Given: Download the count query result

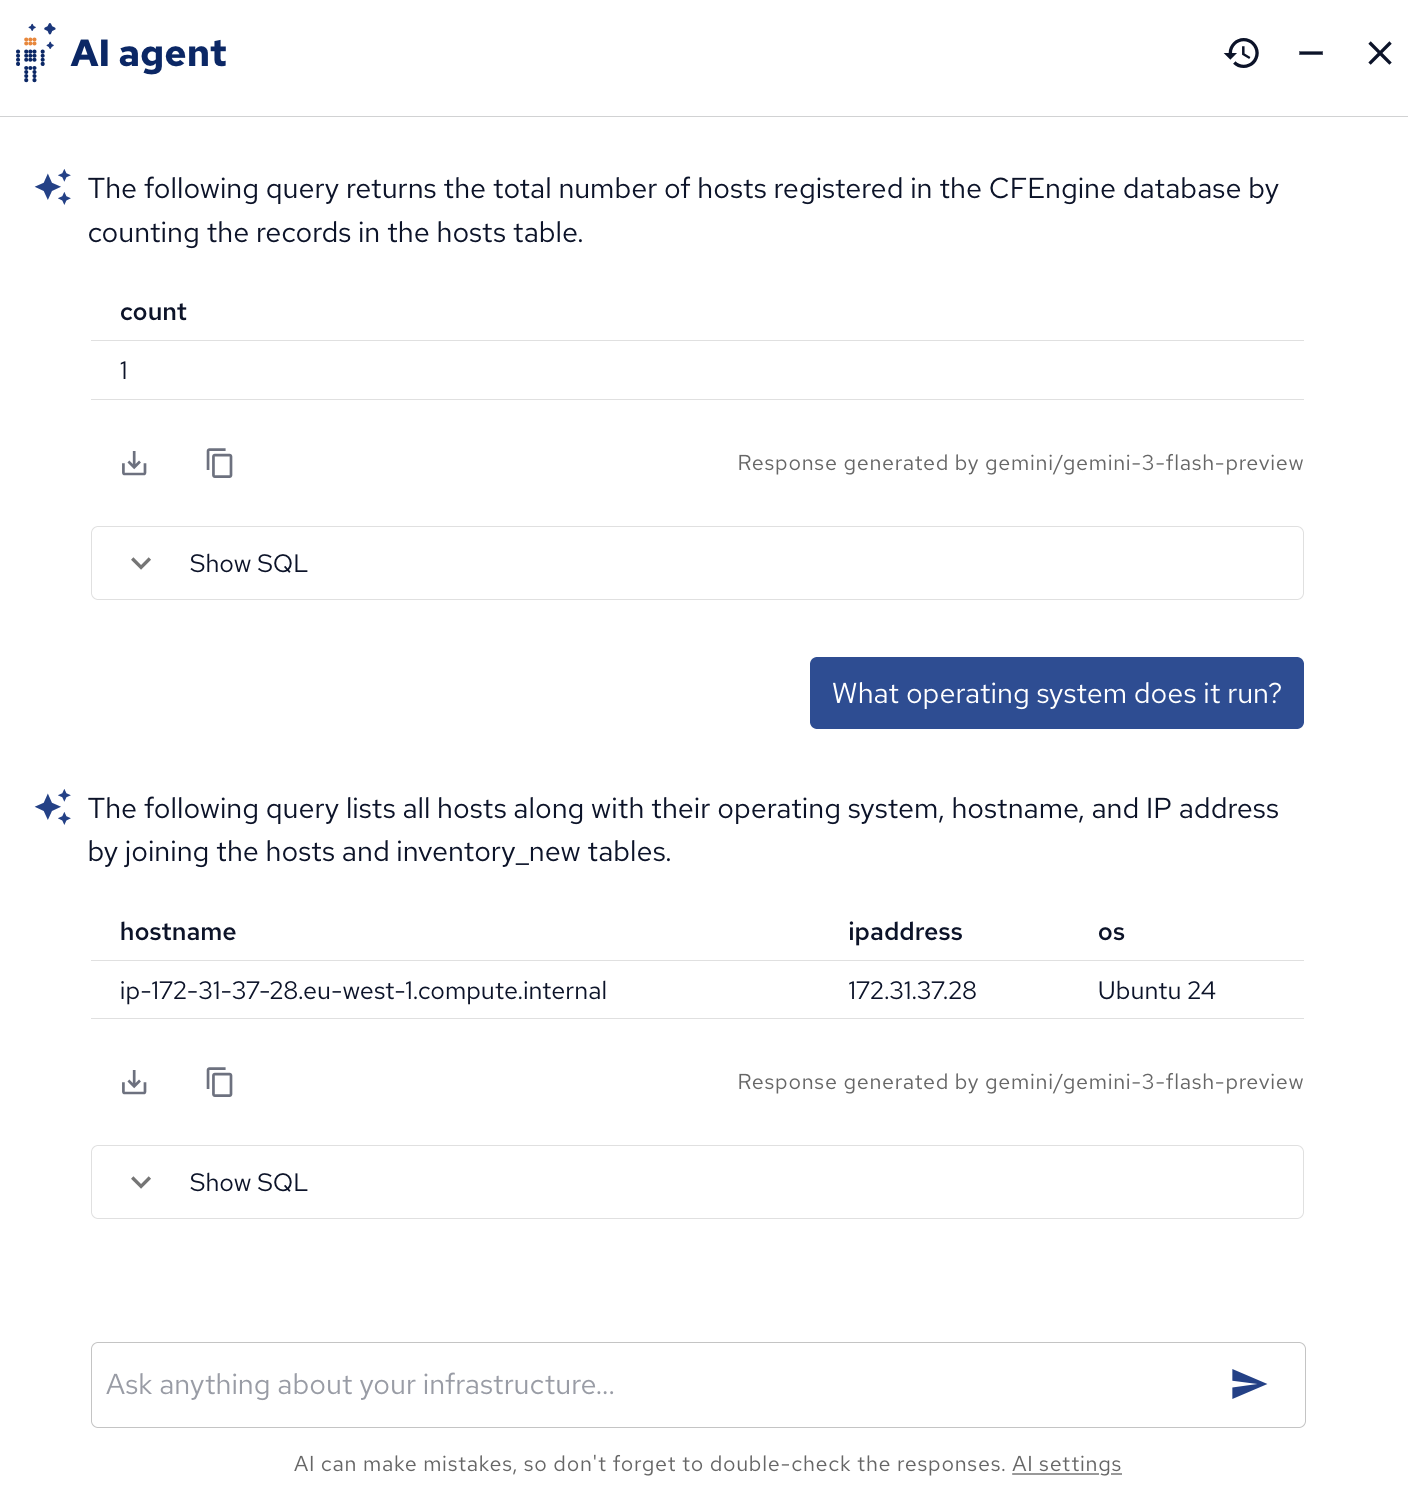Looking at the screenshot, I should [134, 463].
